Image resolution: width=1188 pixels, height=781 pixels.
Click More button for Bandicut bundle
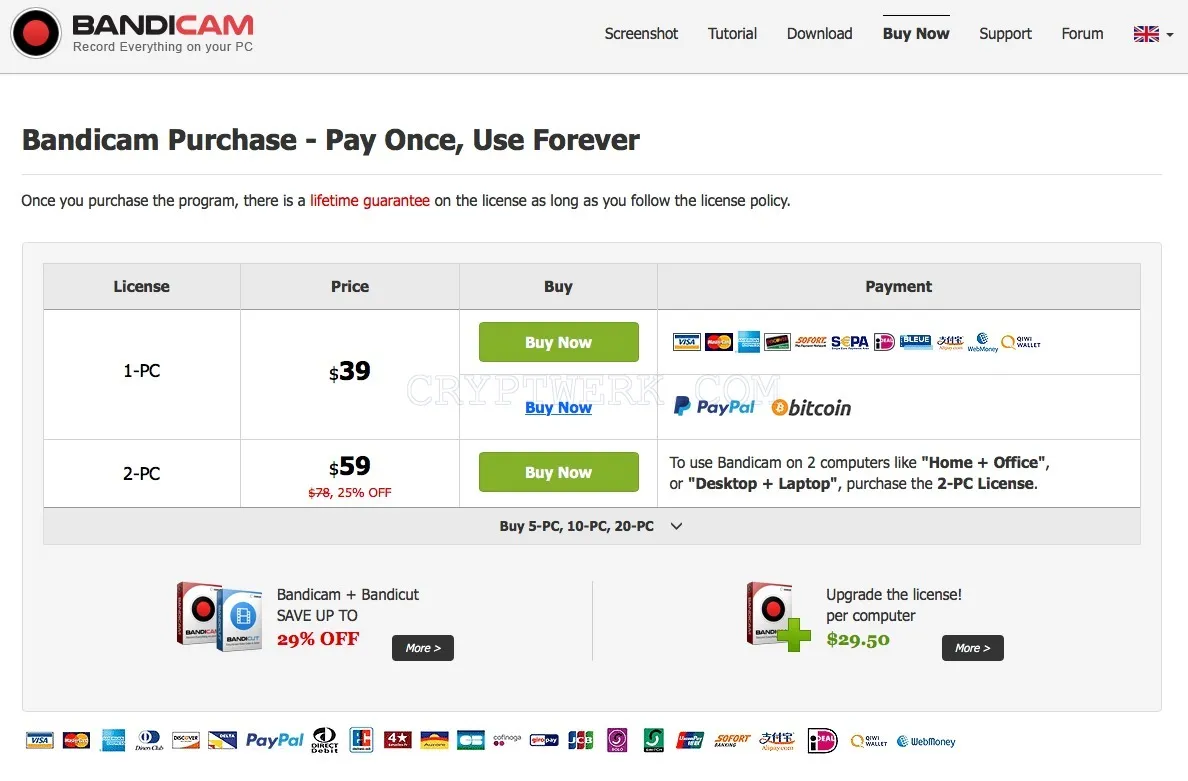point(423,648)
